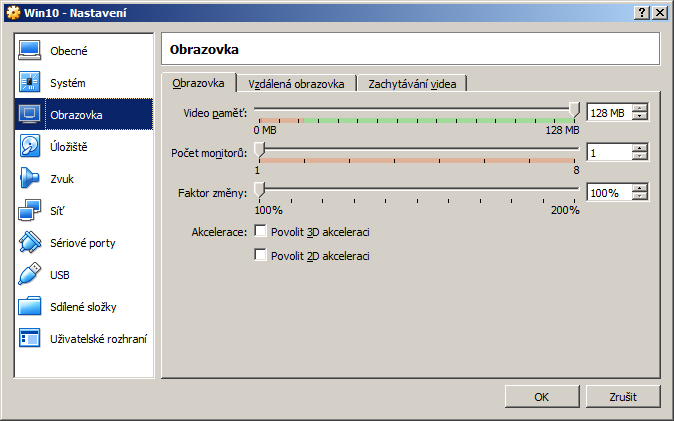
Task: Increase Počet monitorů with up arrow
Action: click(640, 148)
